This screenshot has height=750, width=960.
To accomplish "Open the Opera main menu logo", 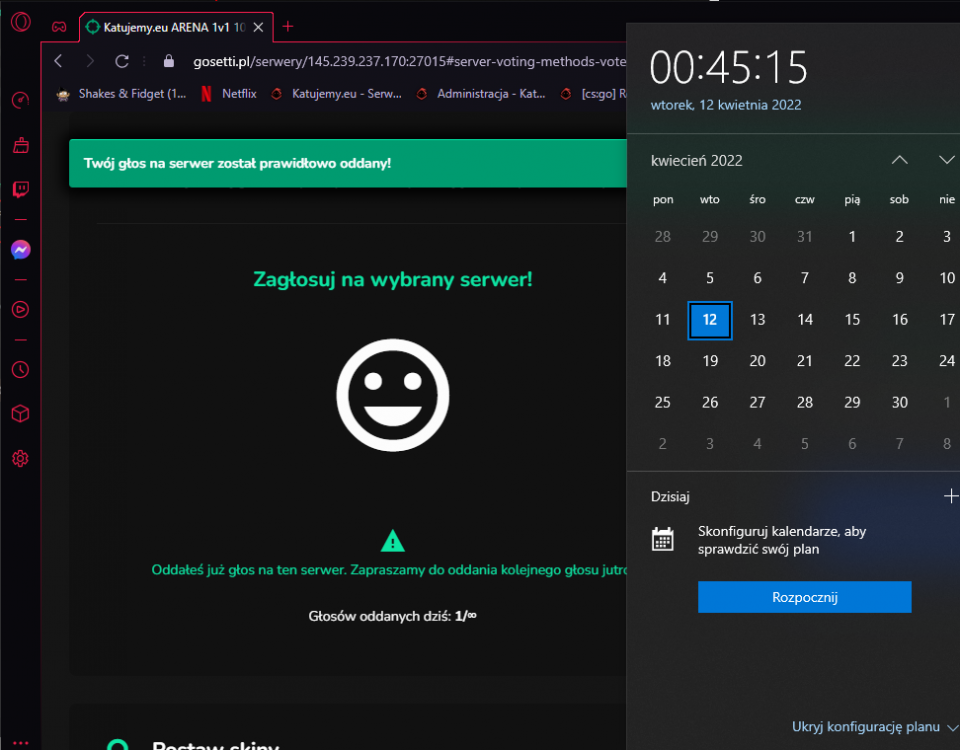I will (x=20, y=23).
